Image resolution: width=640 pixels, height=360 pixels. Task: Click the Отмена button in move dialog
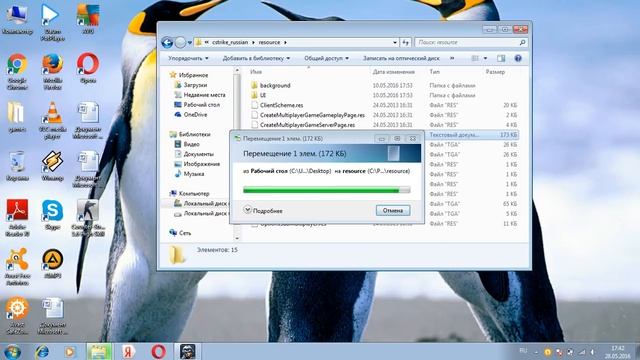pos(393,210)
